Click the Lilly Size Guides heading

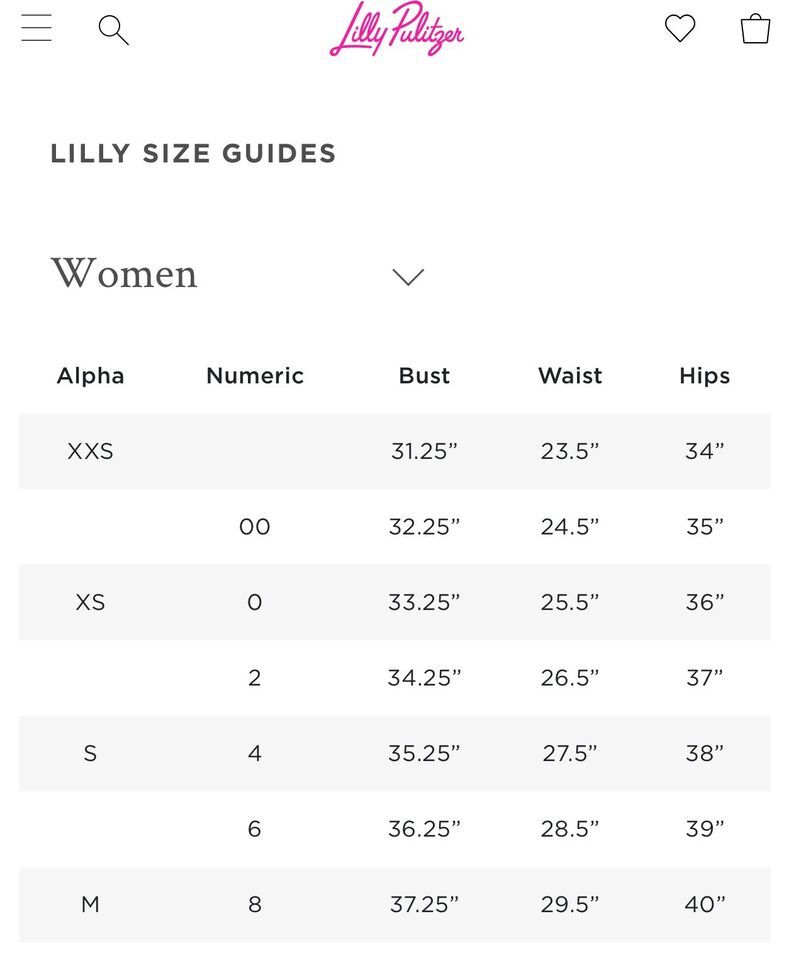point(193,153)
